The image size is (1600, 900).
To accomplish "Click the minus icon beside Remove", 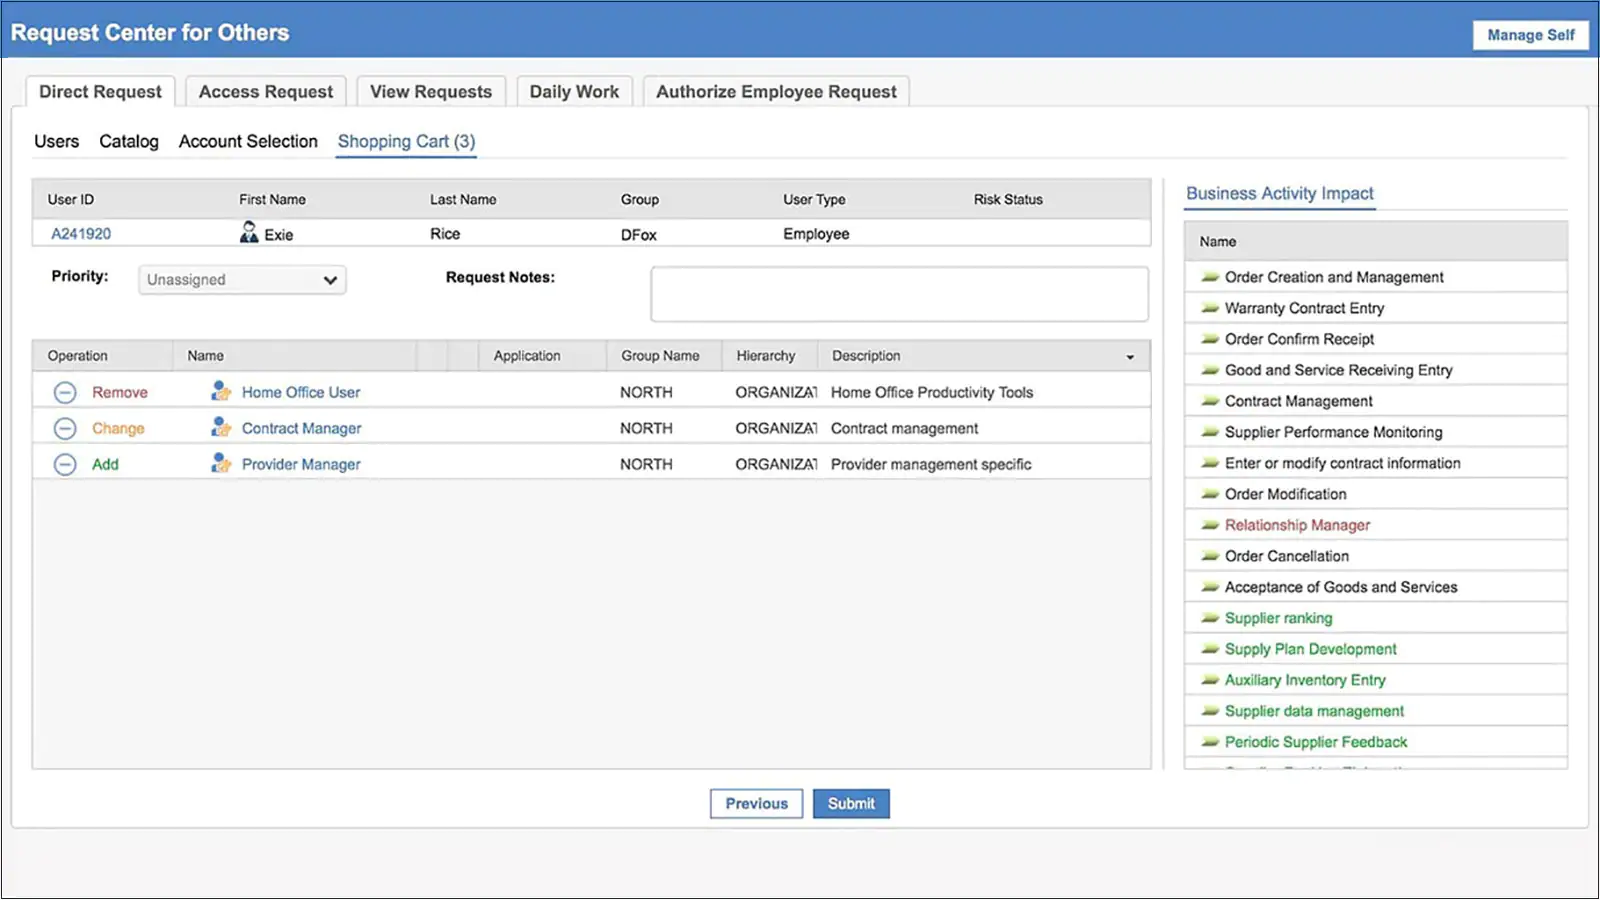I will (x=65, y=393).
